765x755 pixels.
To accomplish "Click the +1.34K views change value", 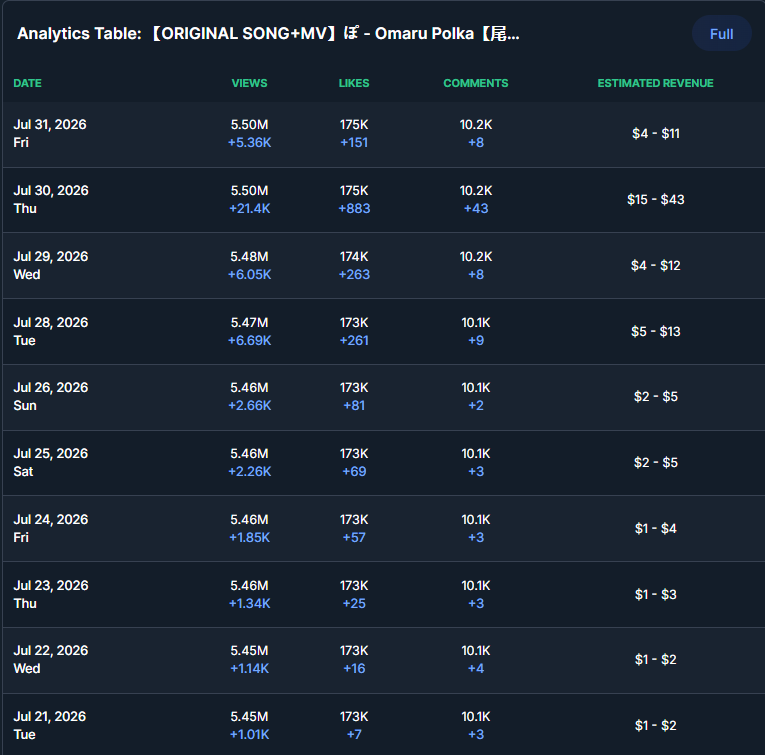I will tap(249, 603).
